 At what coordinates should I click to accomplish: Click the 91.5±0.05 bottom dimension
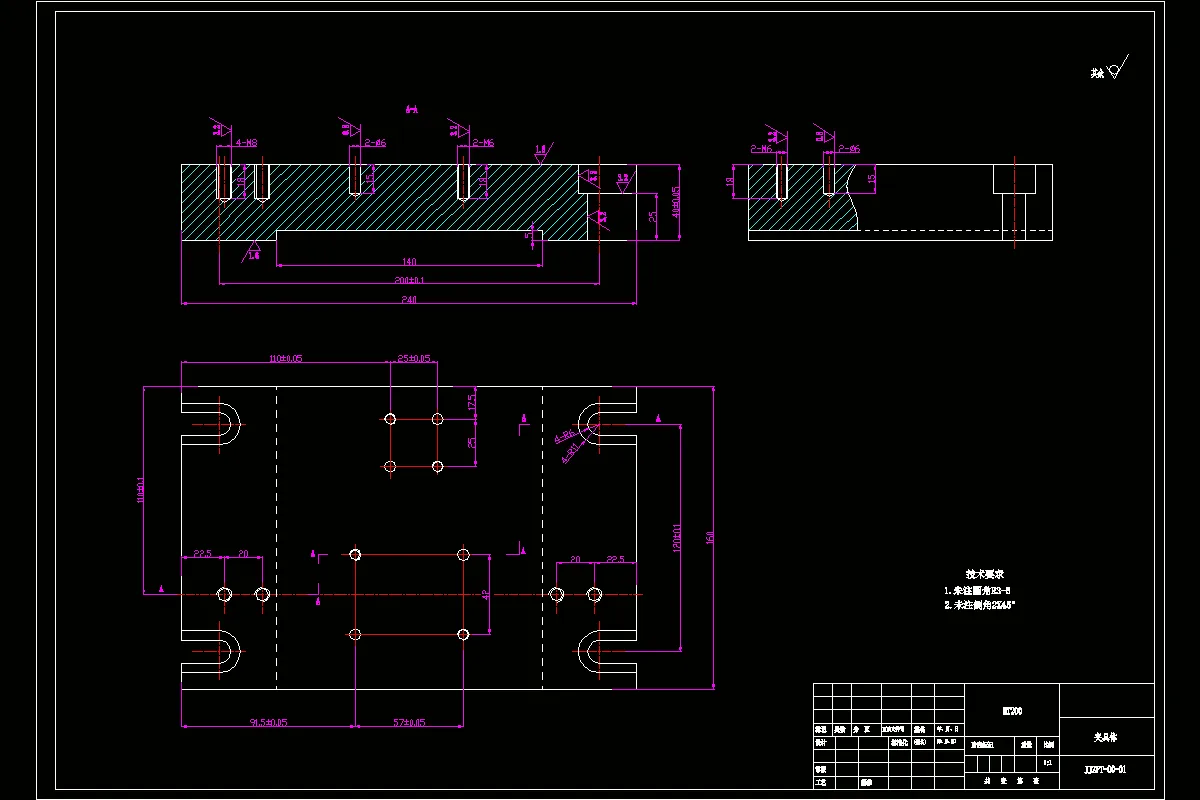(268, 720)
